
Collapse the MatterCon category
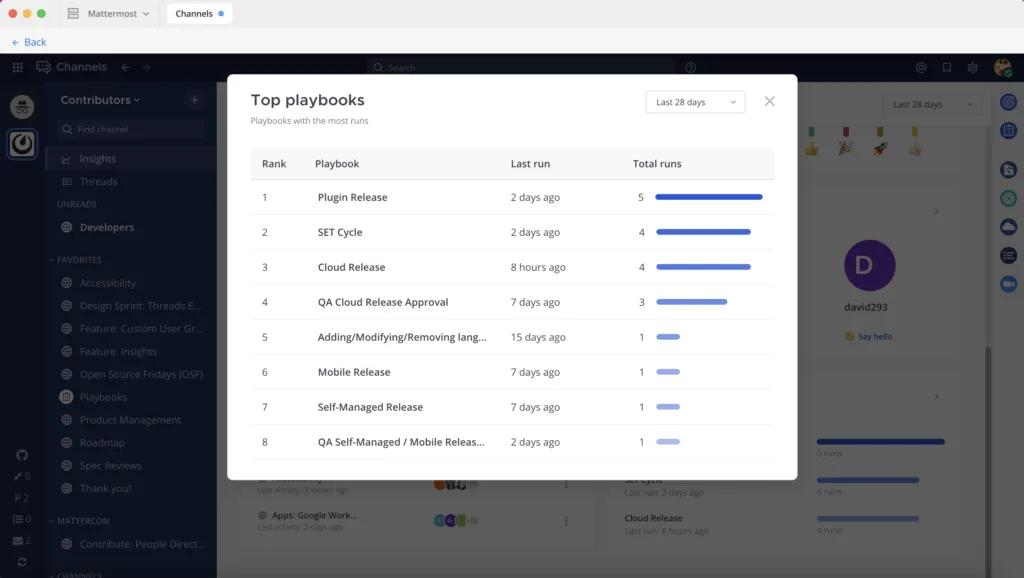point(79,521)
